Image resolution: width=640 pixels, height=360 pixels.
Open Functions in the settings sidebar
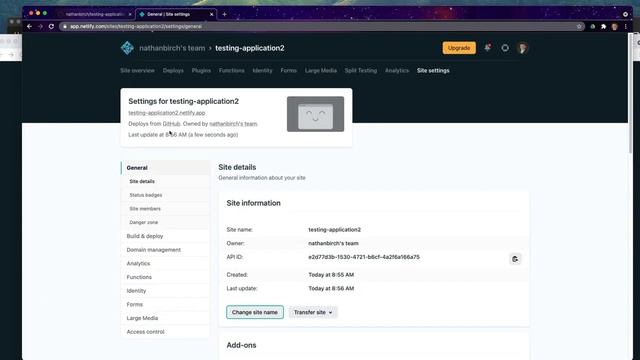(165, 277)
